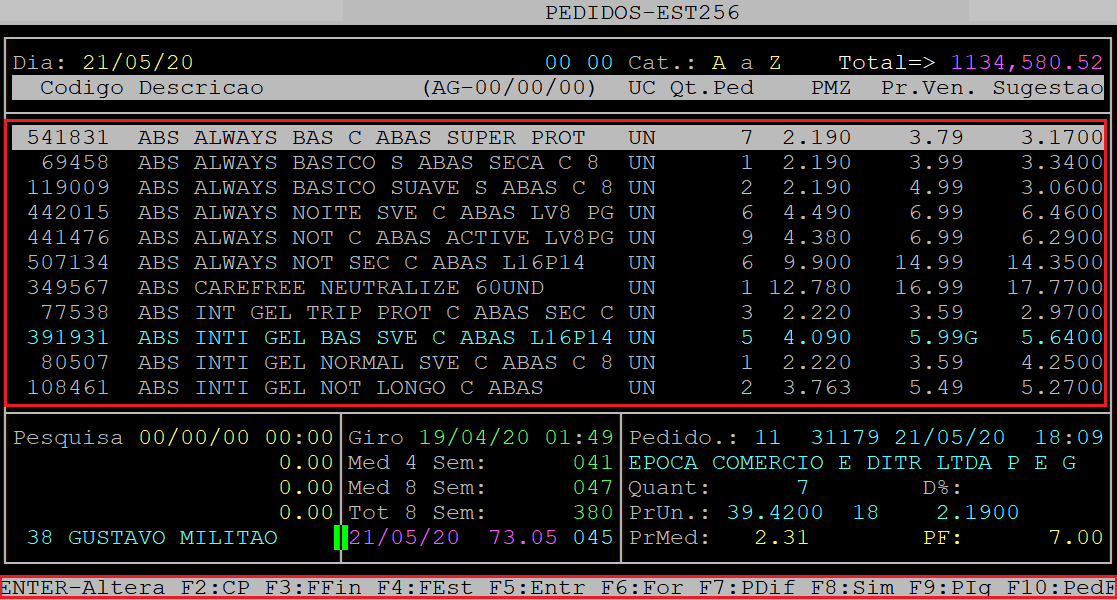Select product row 69458 ALWAYS BASICO SECA

pos(360,162)
